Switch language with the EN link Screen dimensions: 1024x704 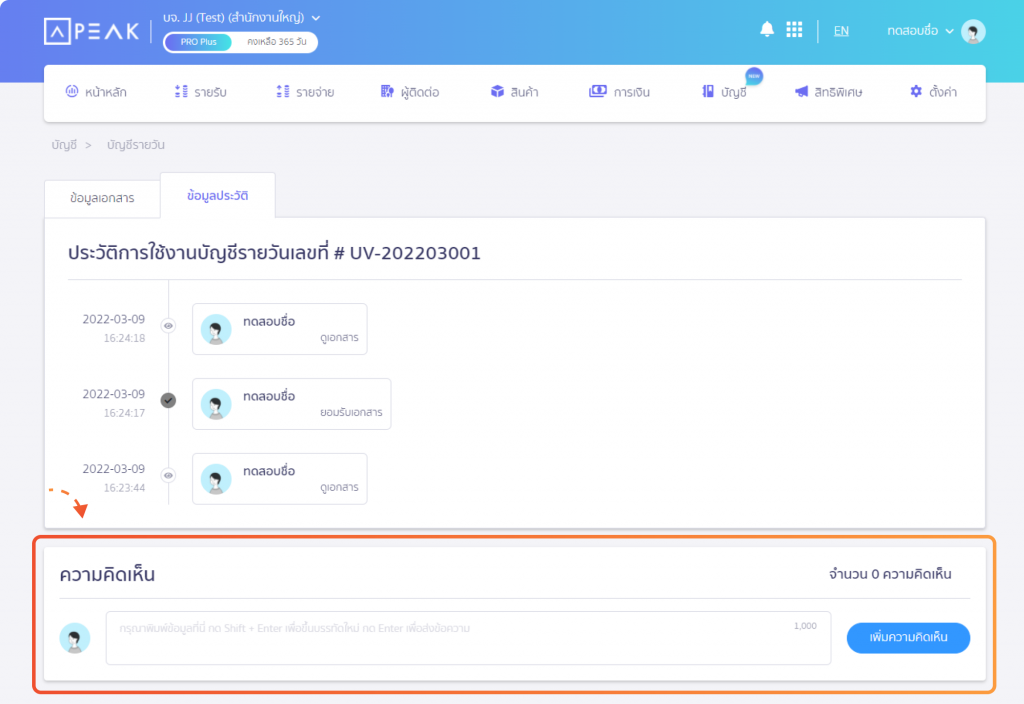pyautogui.click(x=841, y=31)
